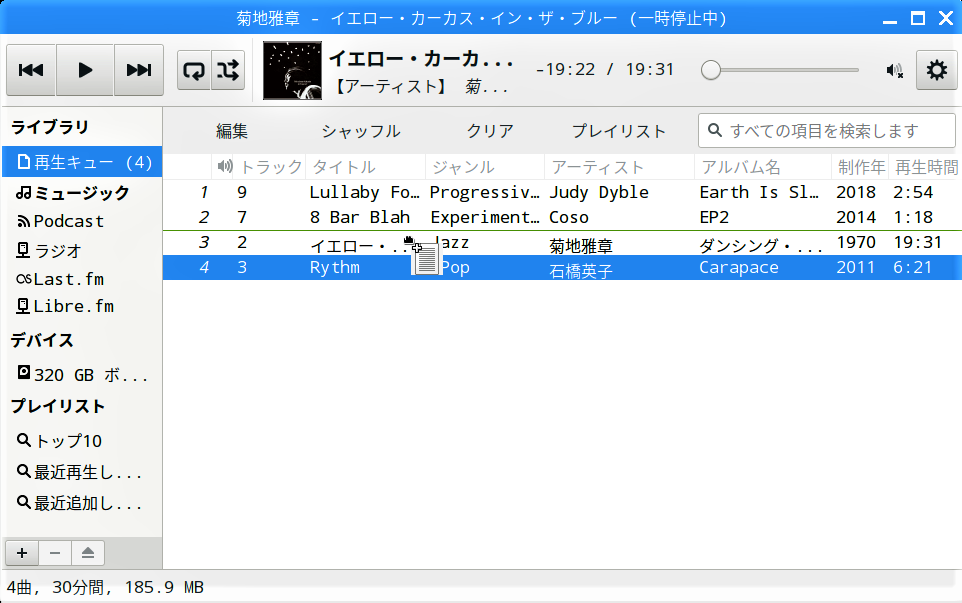962x603 pixels.
Task: Start playback with the play button
Action: pos(85,70)
